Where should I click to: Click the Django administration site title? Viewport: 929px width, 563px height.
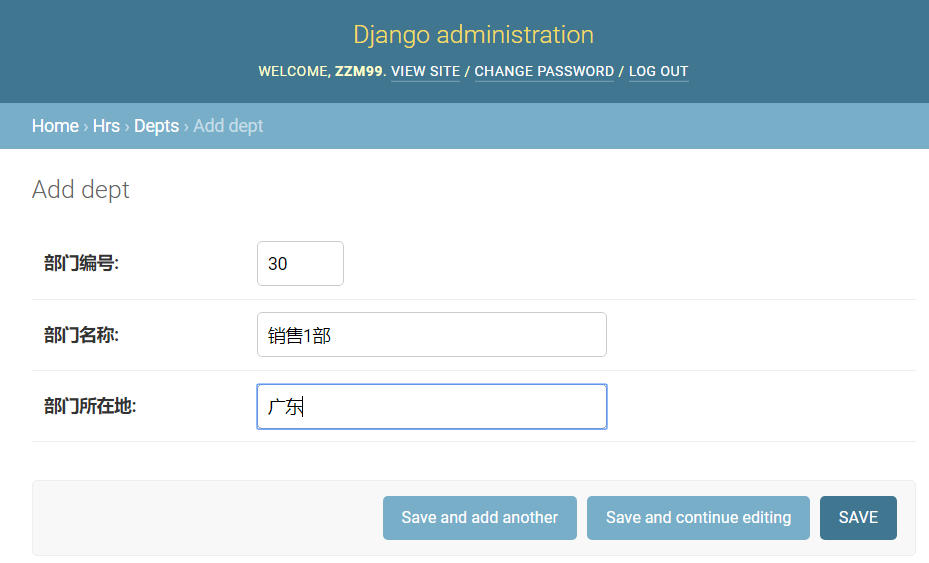click(473, 35)
